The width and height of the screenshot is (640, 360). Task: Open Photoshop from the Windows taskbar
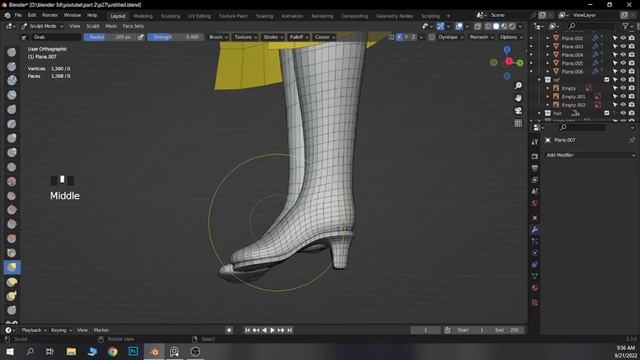(133, 351)
